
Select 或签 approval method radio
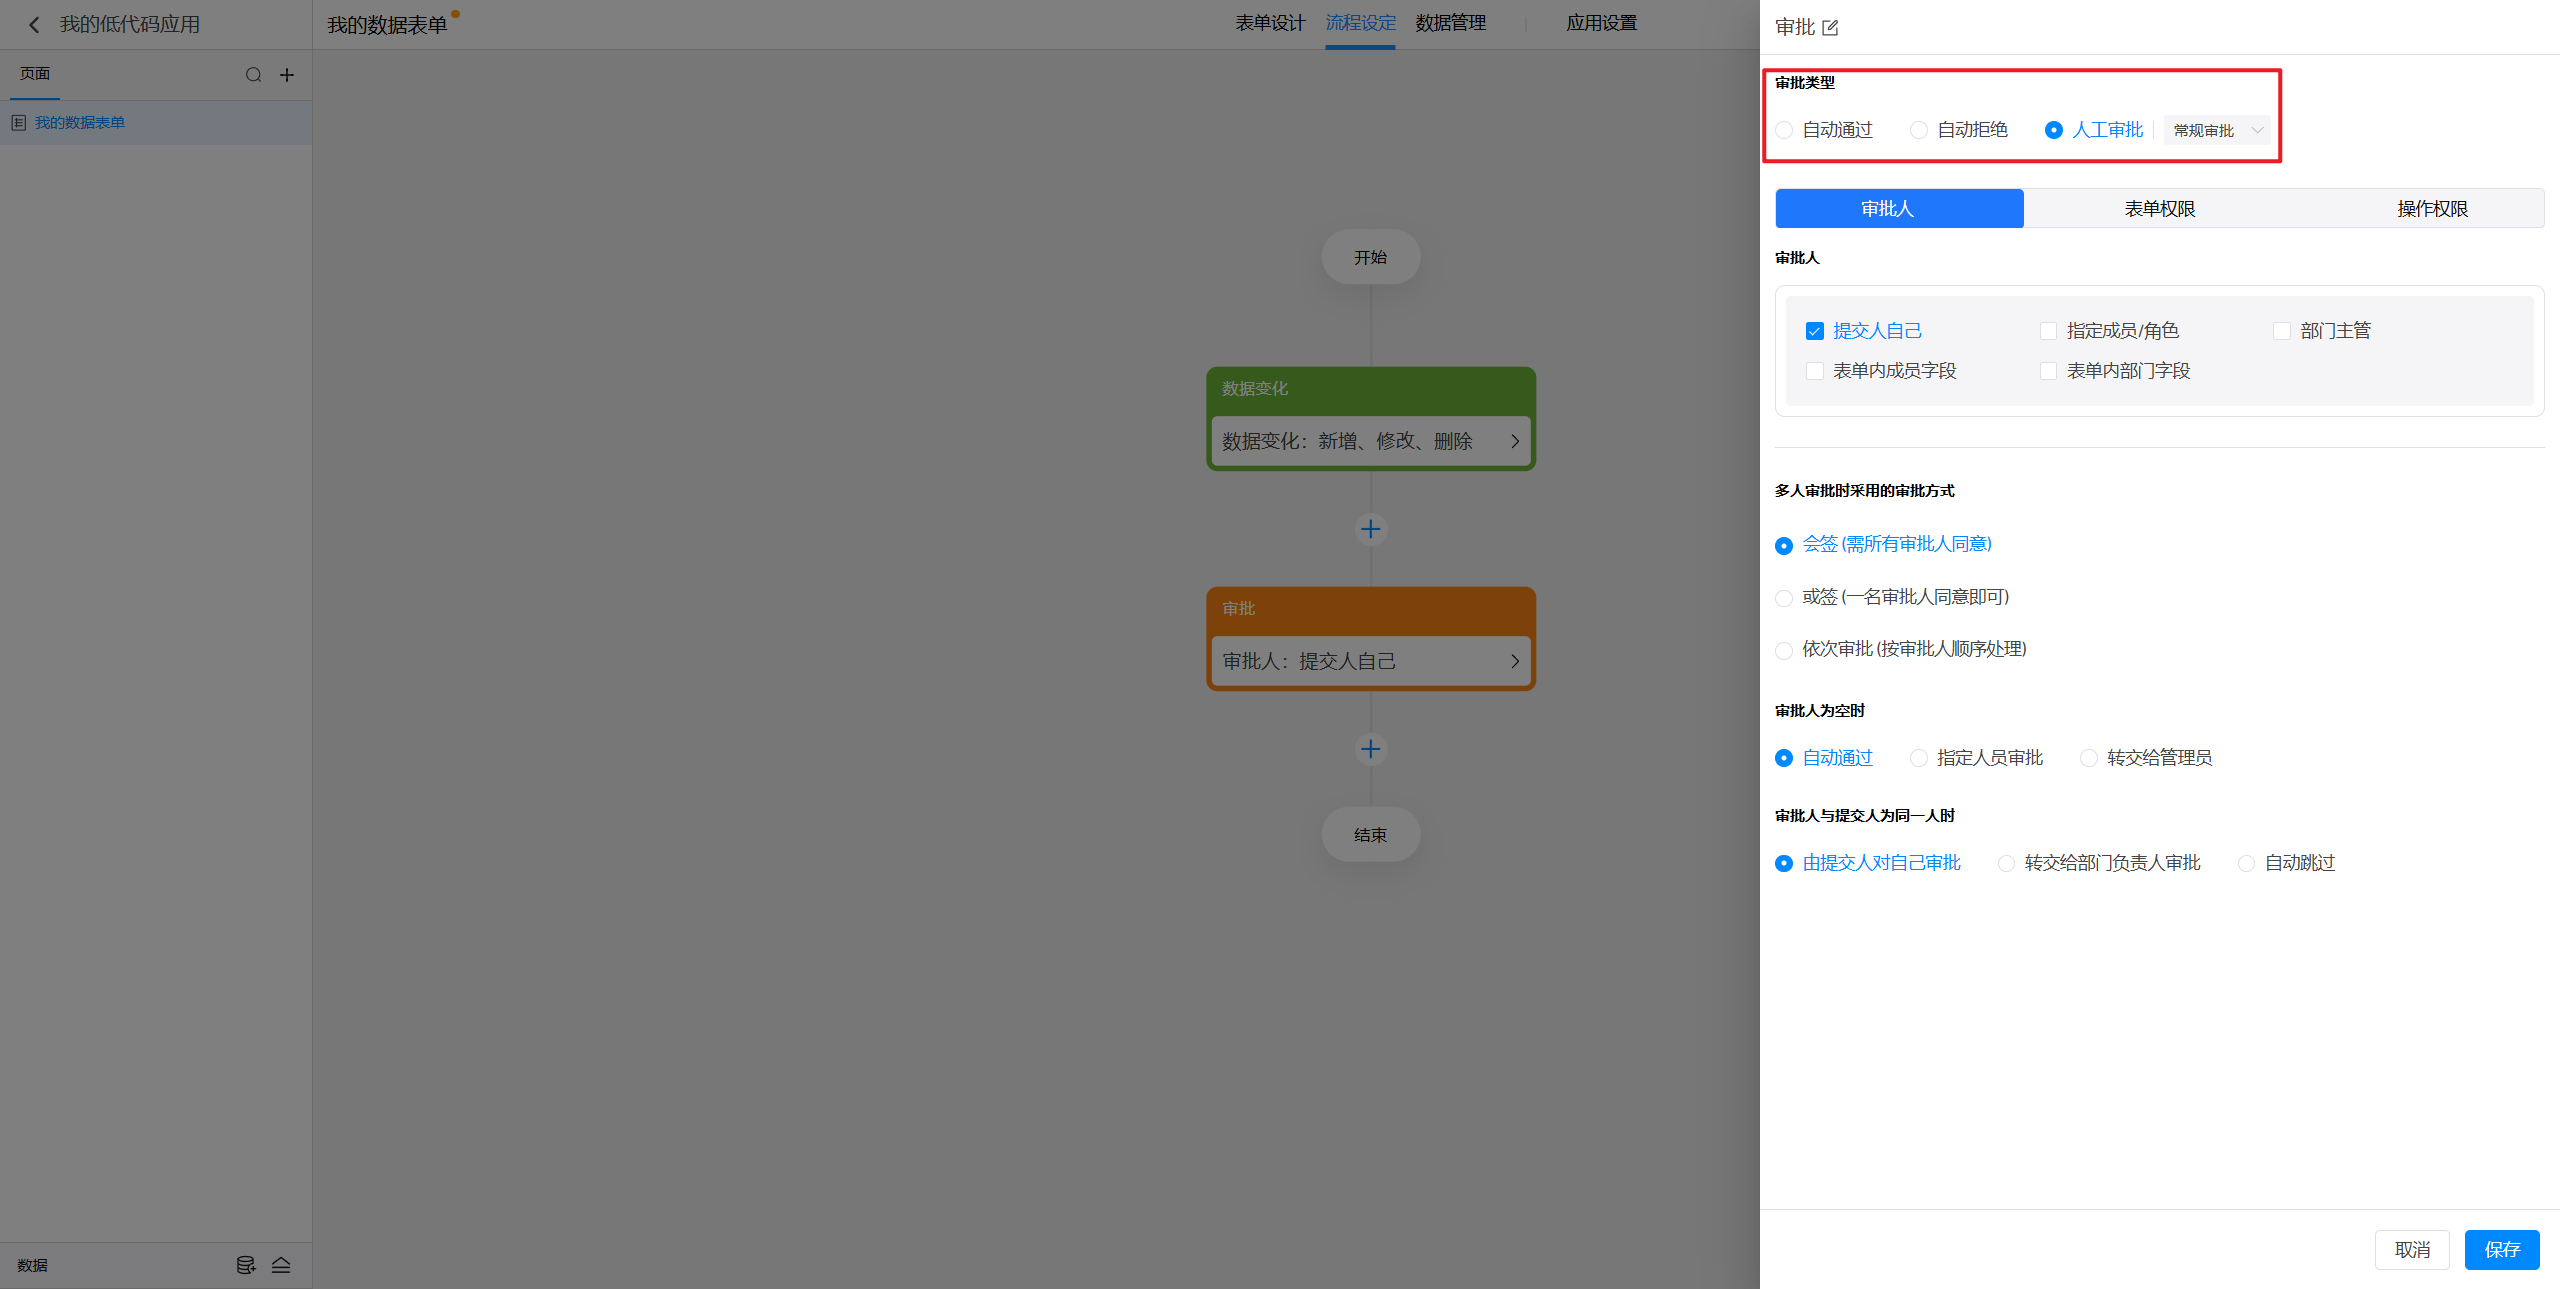[x=1784, y=598]
